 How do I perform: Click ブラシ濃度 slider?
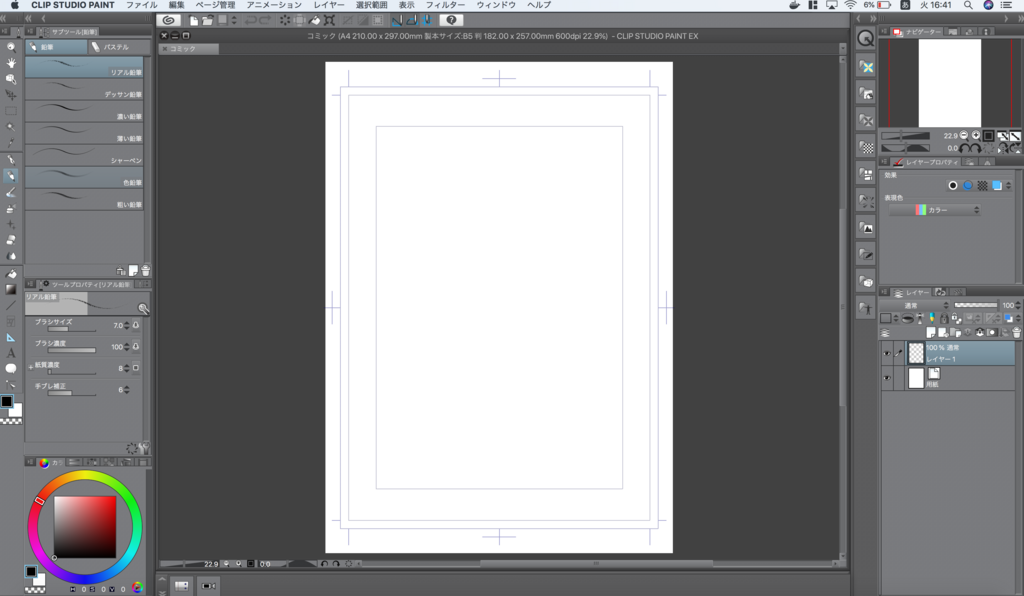[72, 351]
